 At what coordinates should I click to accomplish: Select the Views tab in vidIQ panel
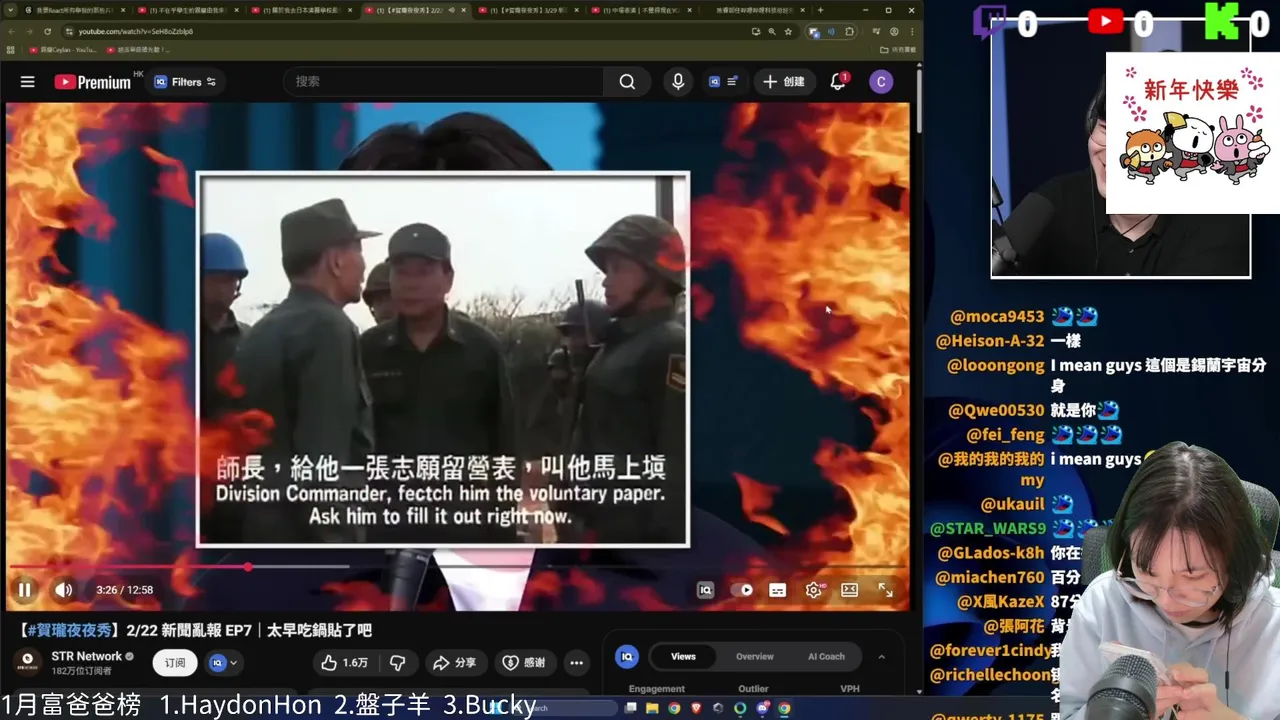point(683,656)
